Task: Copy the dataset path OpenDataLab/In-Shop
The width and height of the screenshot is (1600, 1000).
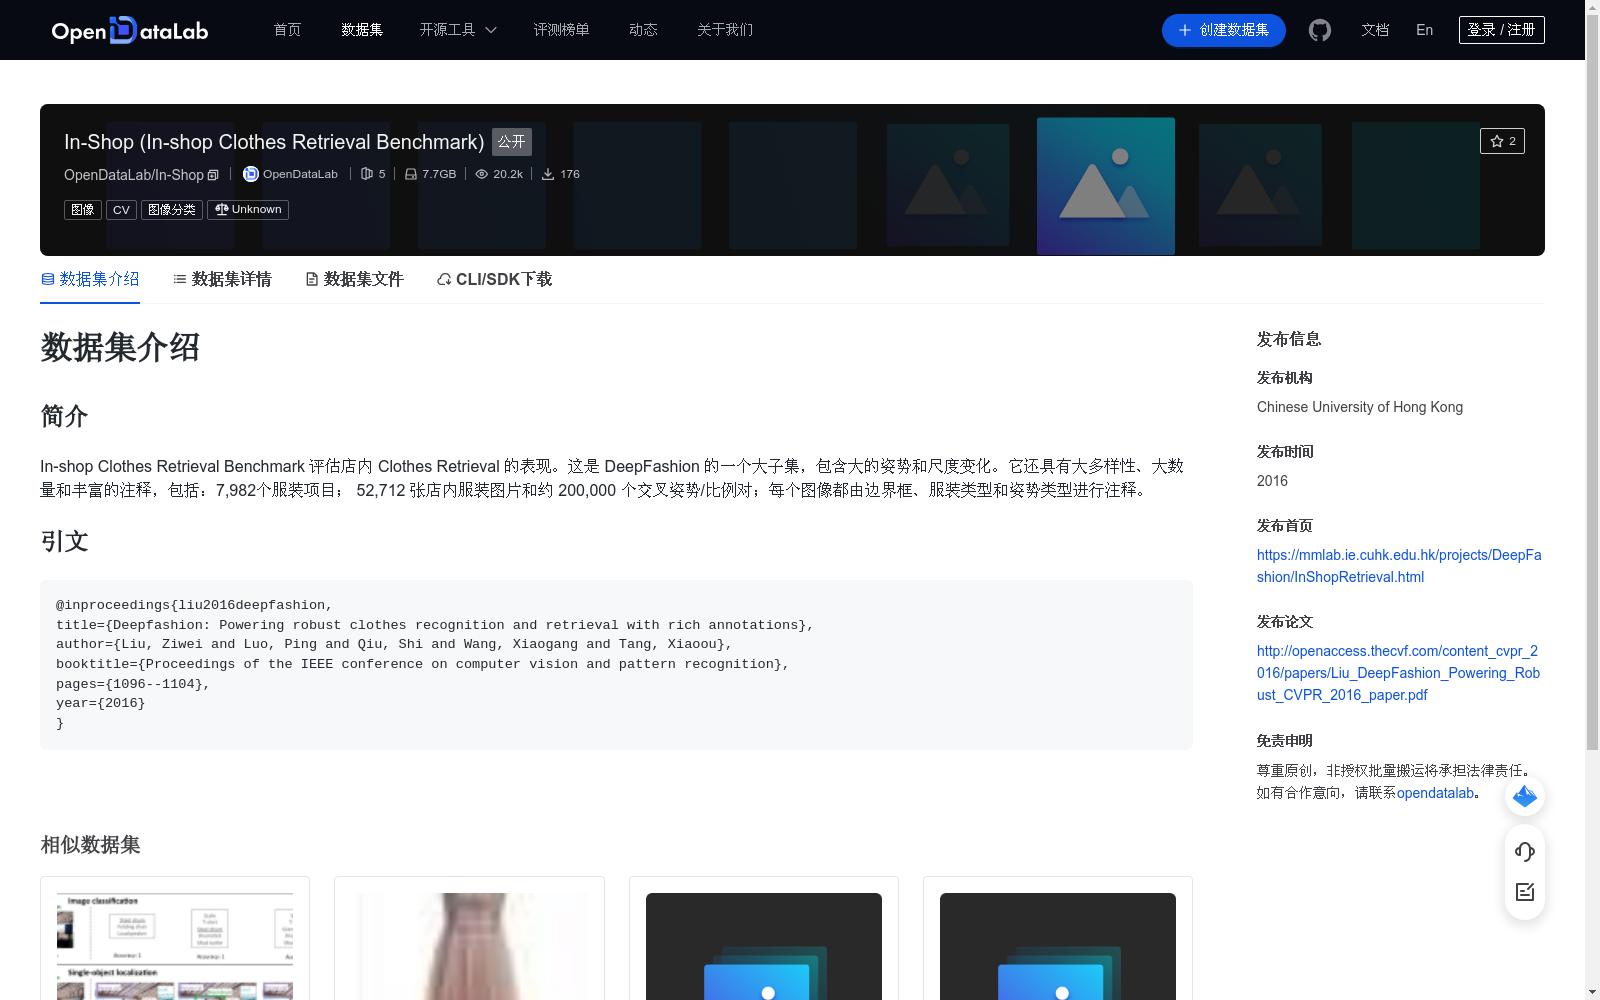Action: click(213, 175)
